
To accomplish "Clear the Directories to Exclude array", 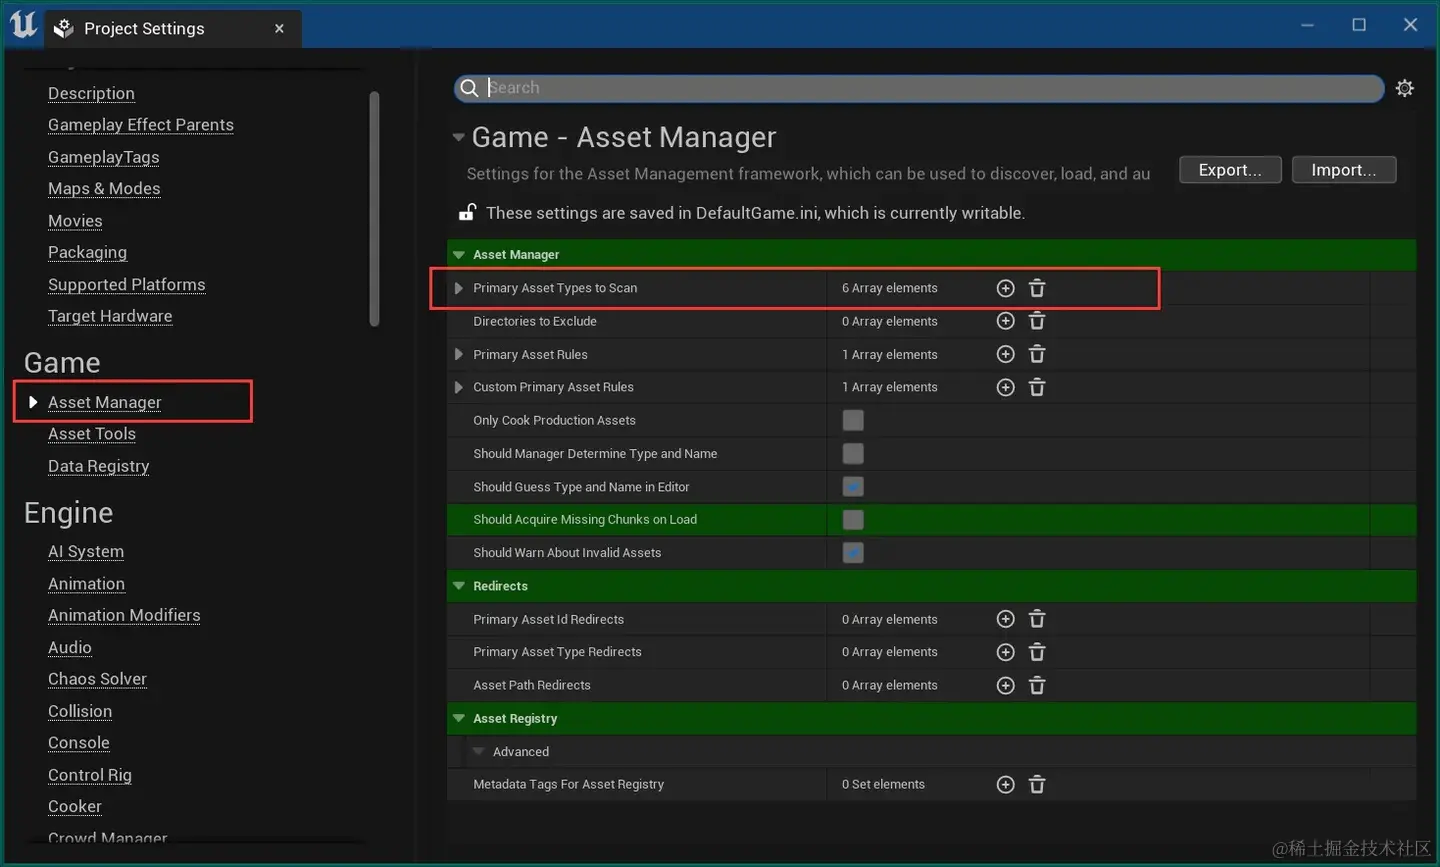I will point(1037,321).
